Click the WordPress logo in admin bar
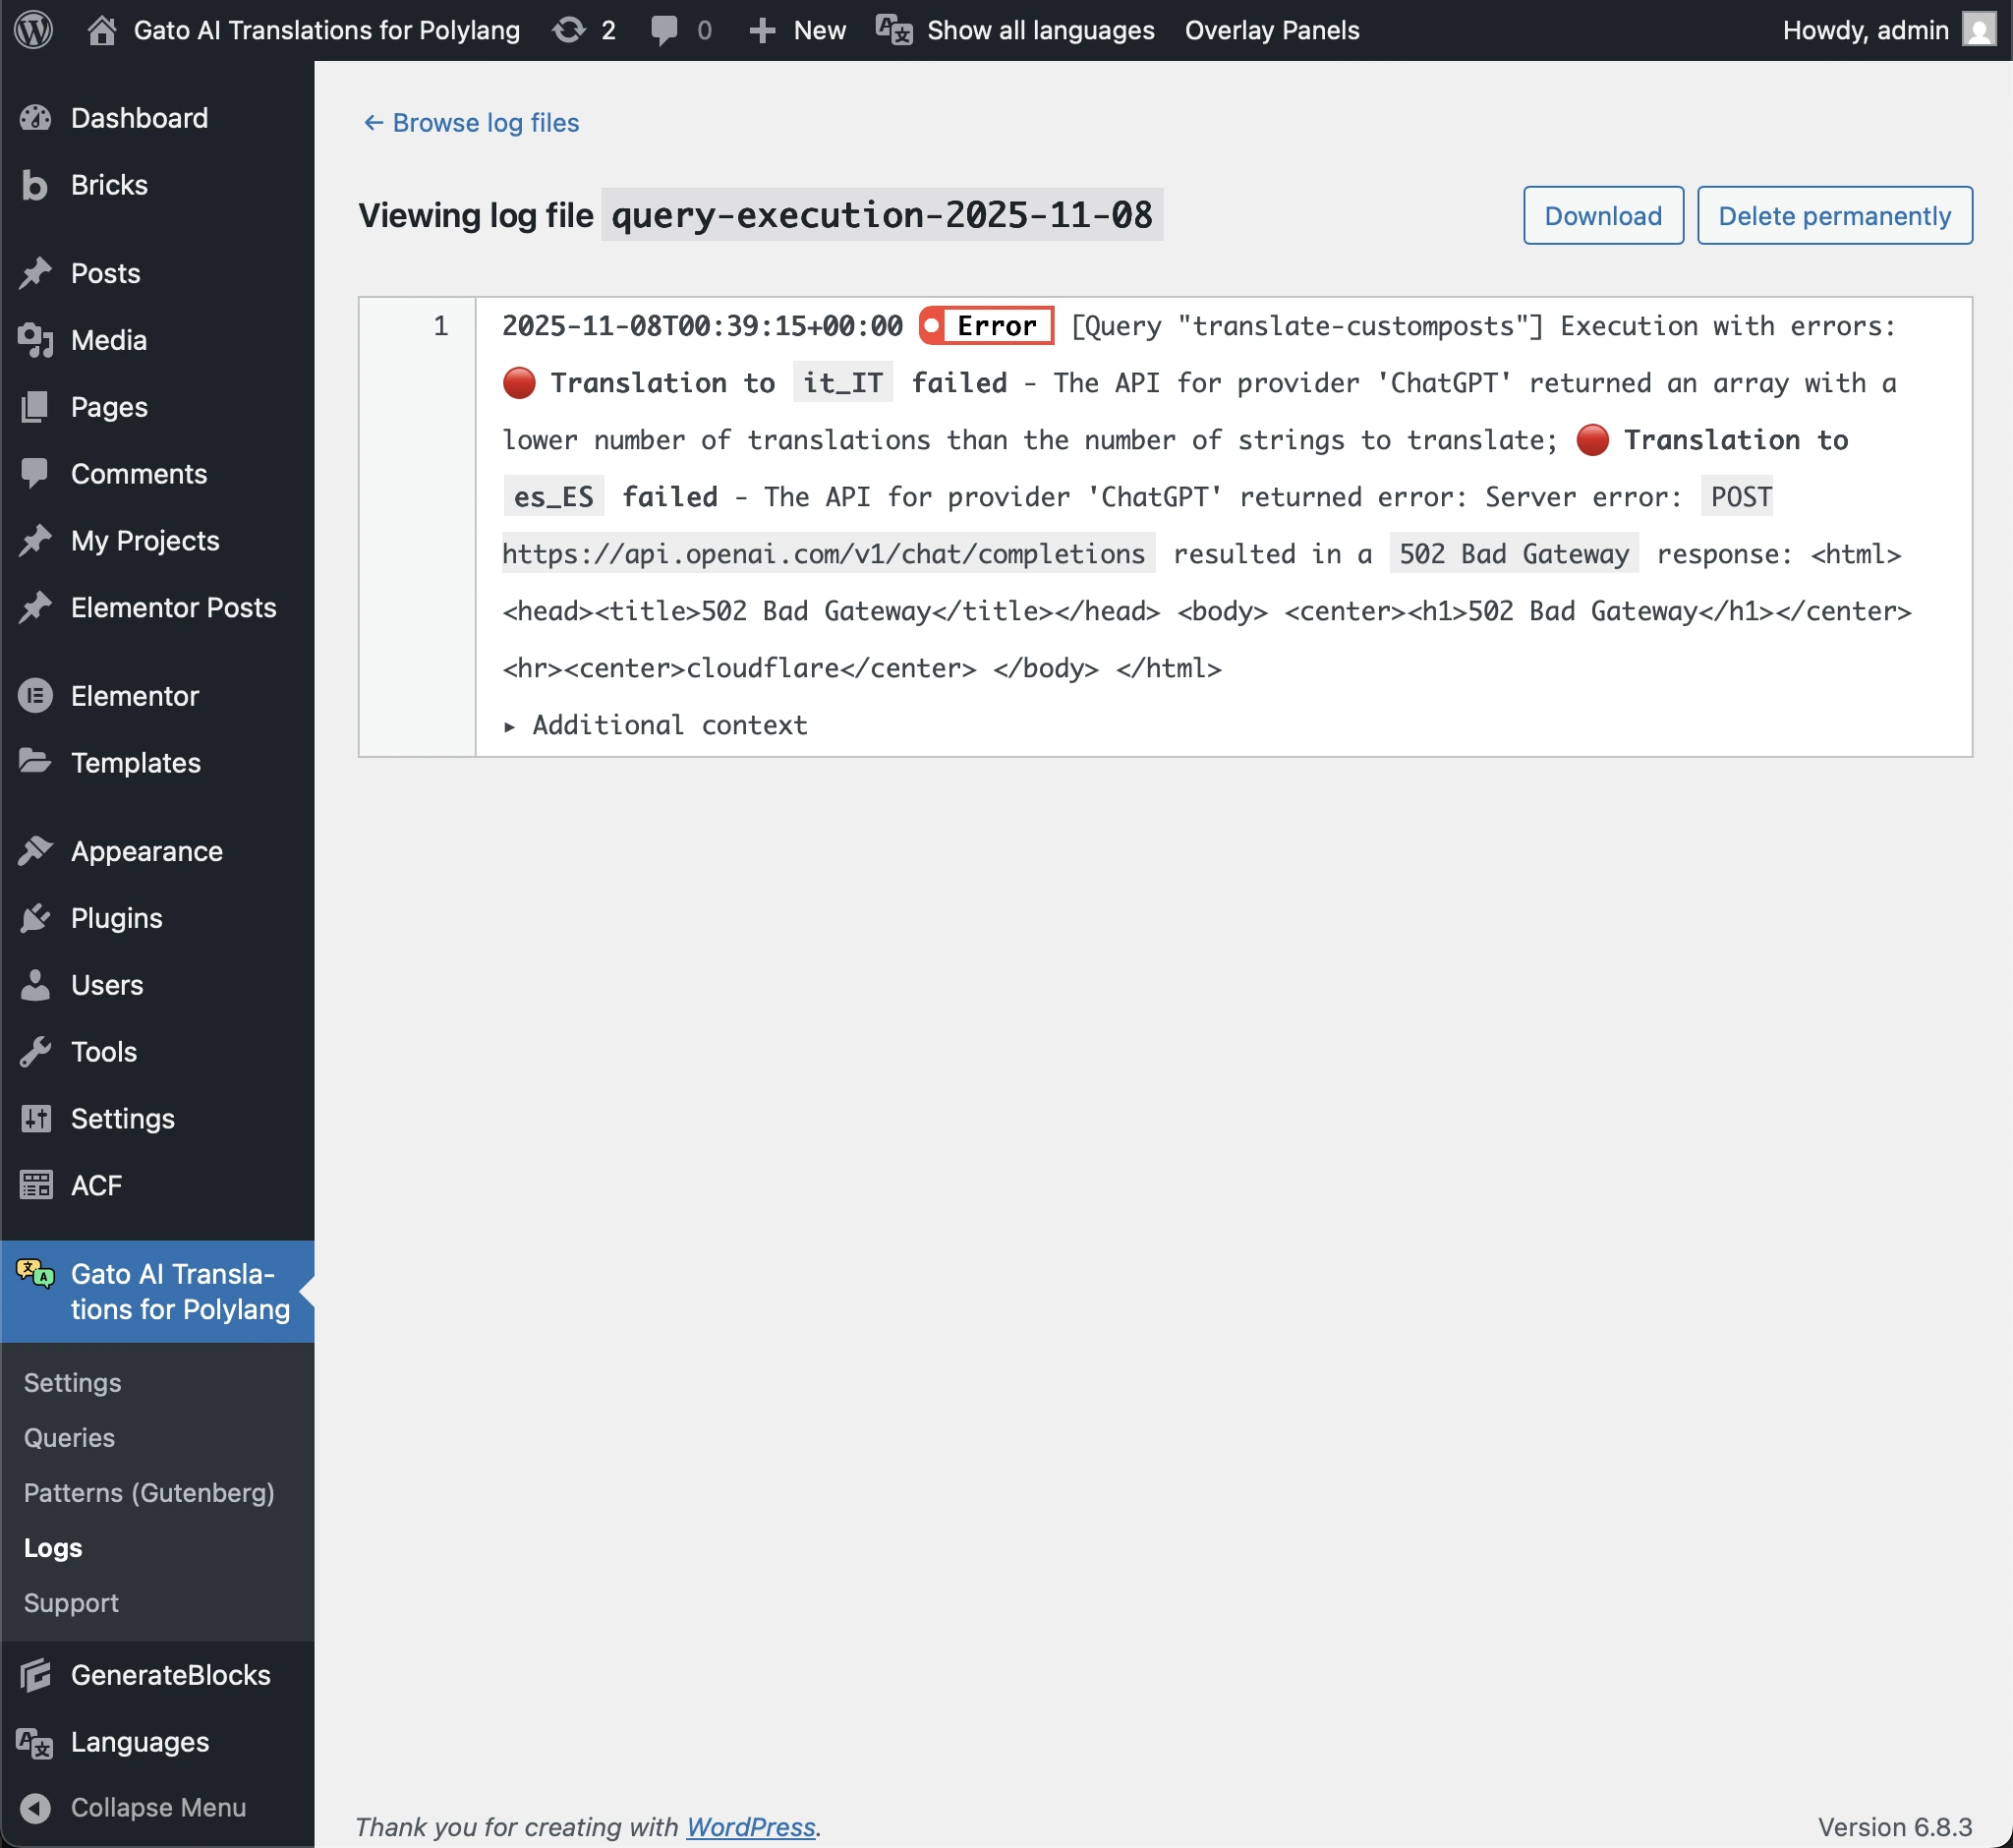The width and height of the screenshot is (2013, 1848). [33, 30]
